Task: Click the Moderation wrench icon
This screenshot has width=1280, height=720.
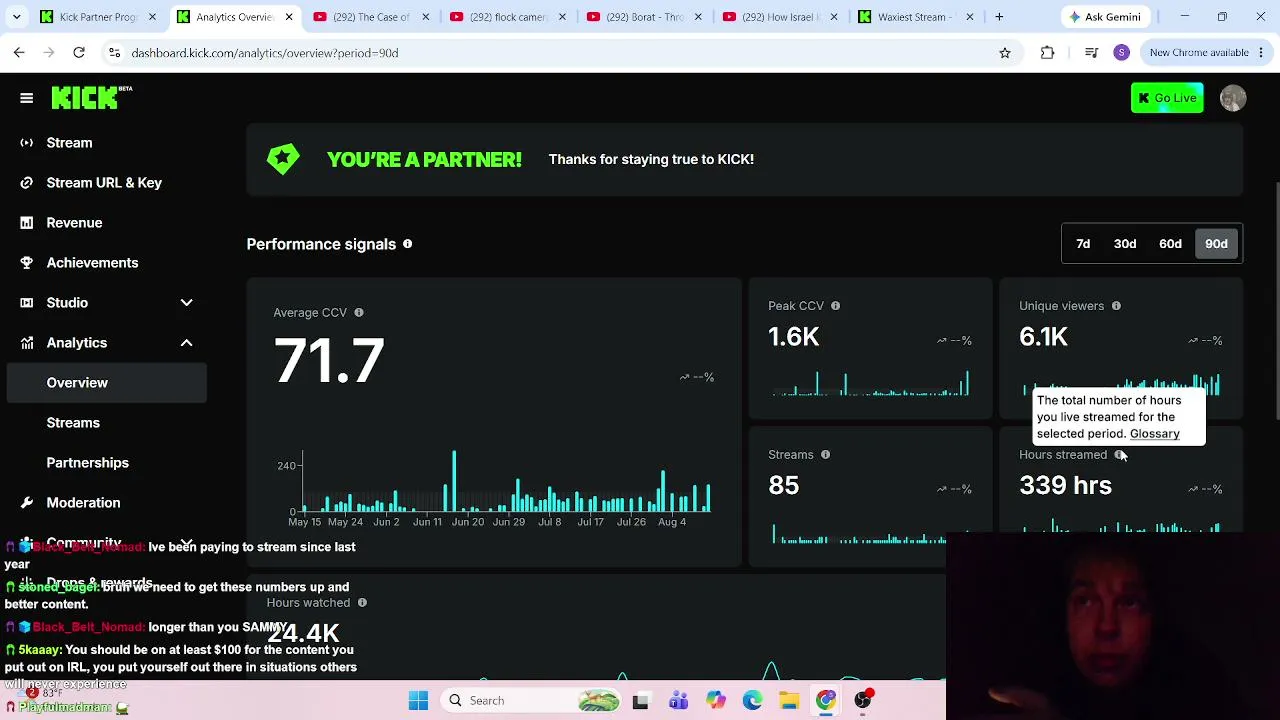Action: 27,503
